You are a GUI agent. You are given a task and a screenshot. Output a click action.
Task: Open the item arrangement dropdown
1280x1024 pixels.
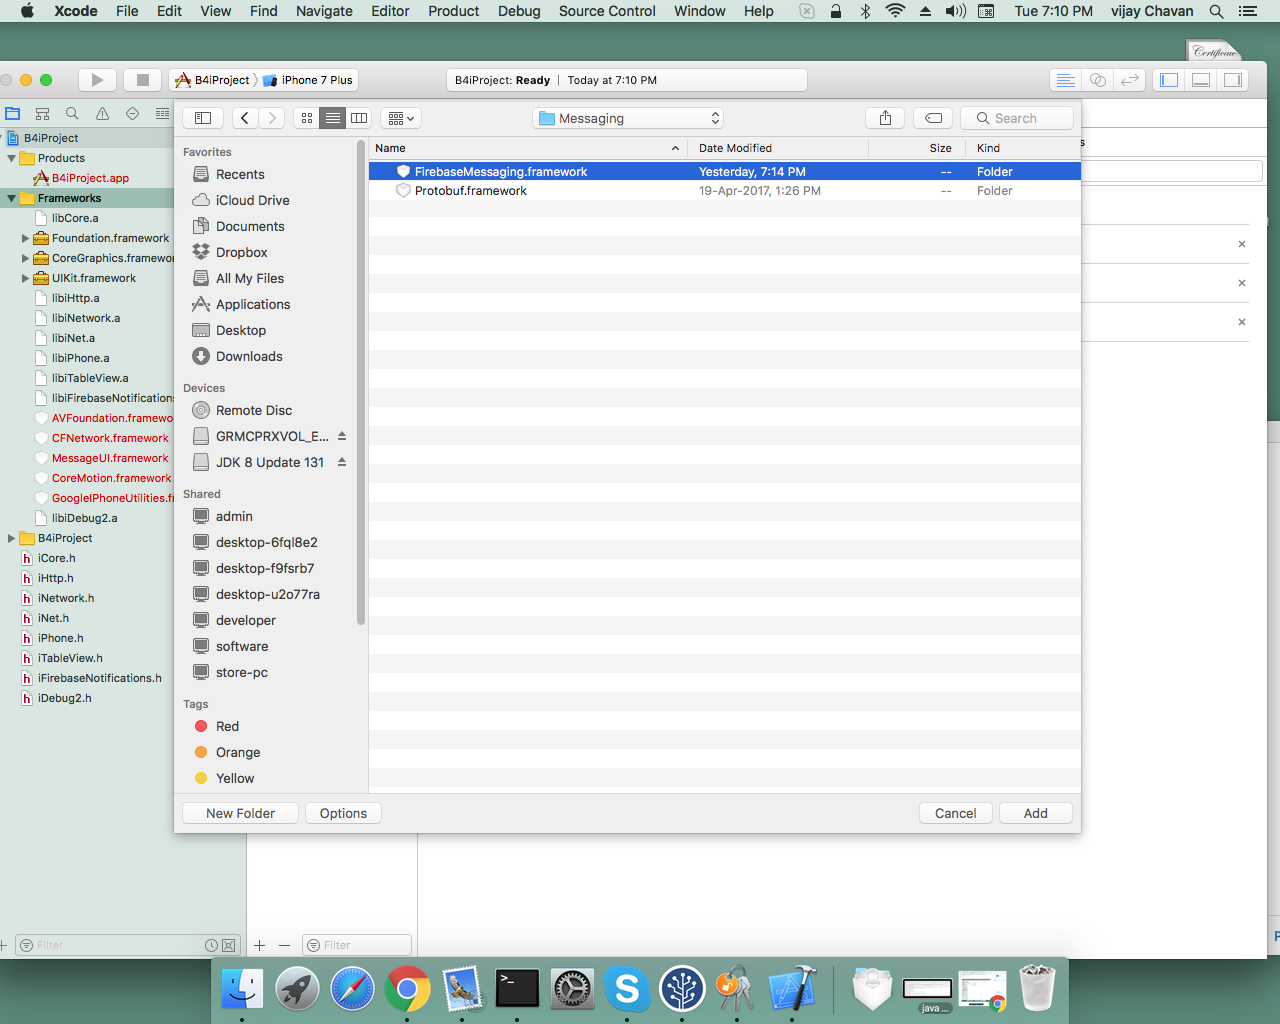400,118
